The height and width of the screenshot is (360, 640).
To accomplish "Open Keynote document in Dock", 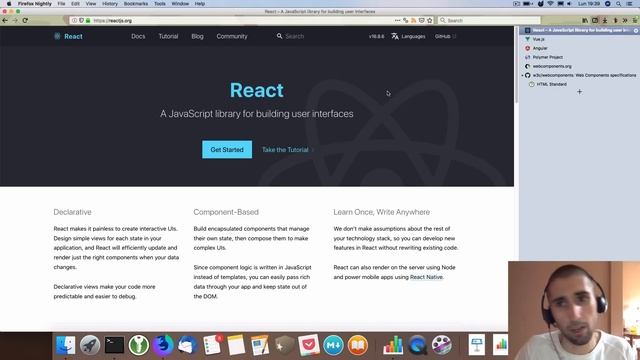I will 476,345.
